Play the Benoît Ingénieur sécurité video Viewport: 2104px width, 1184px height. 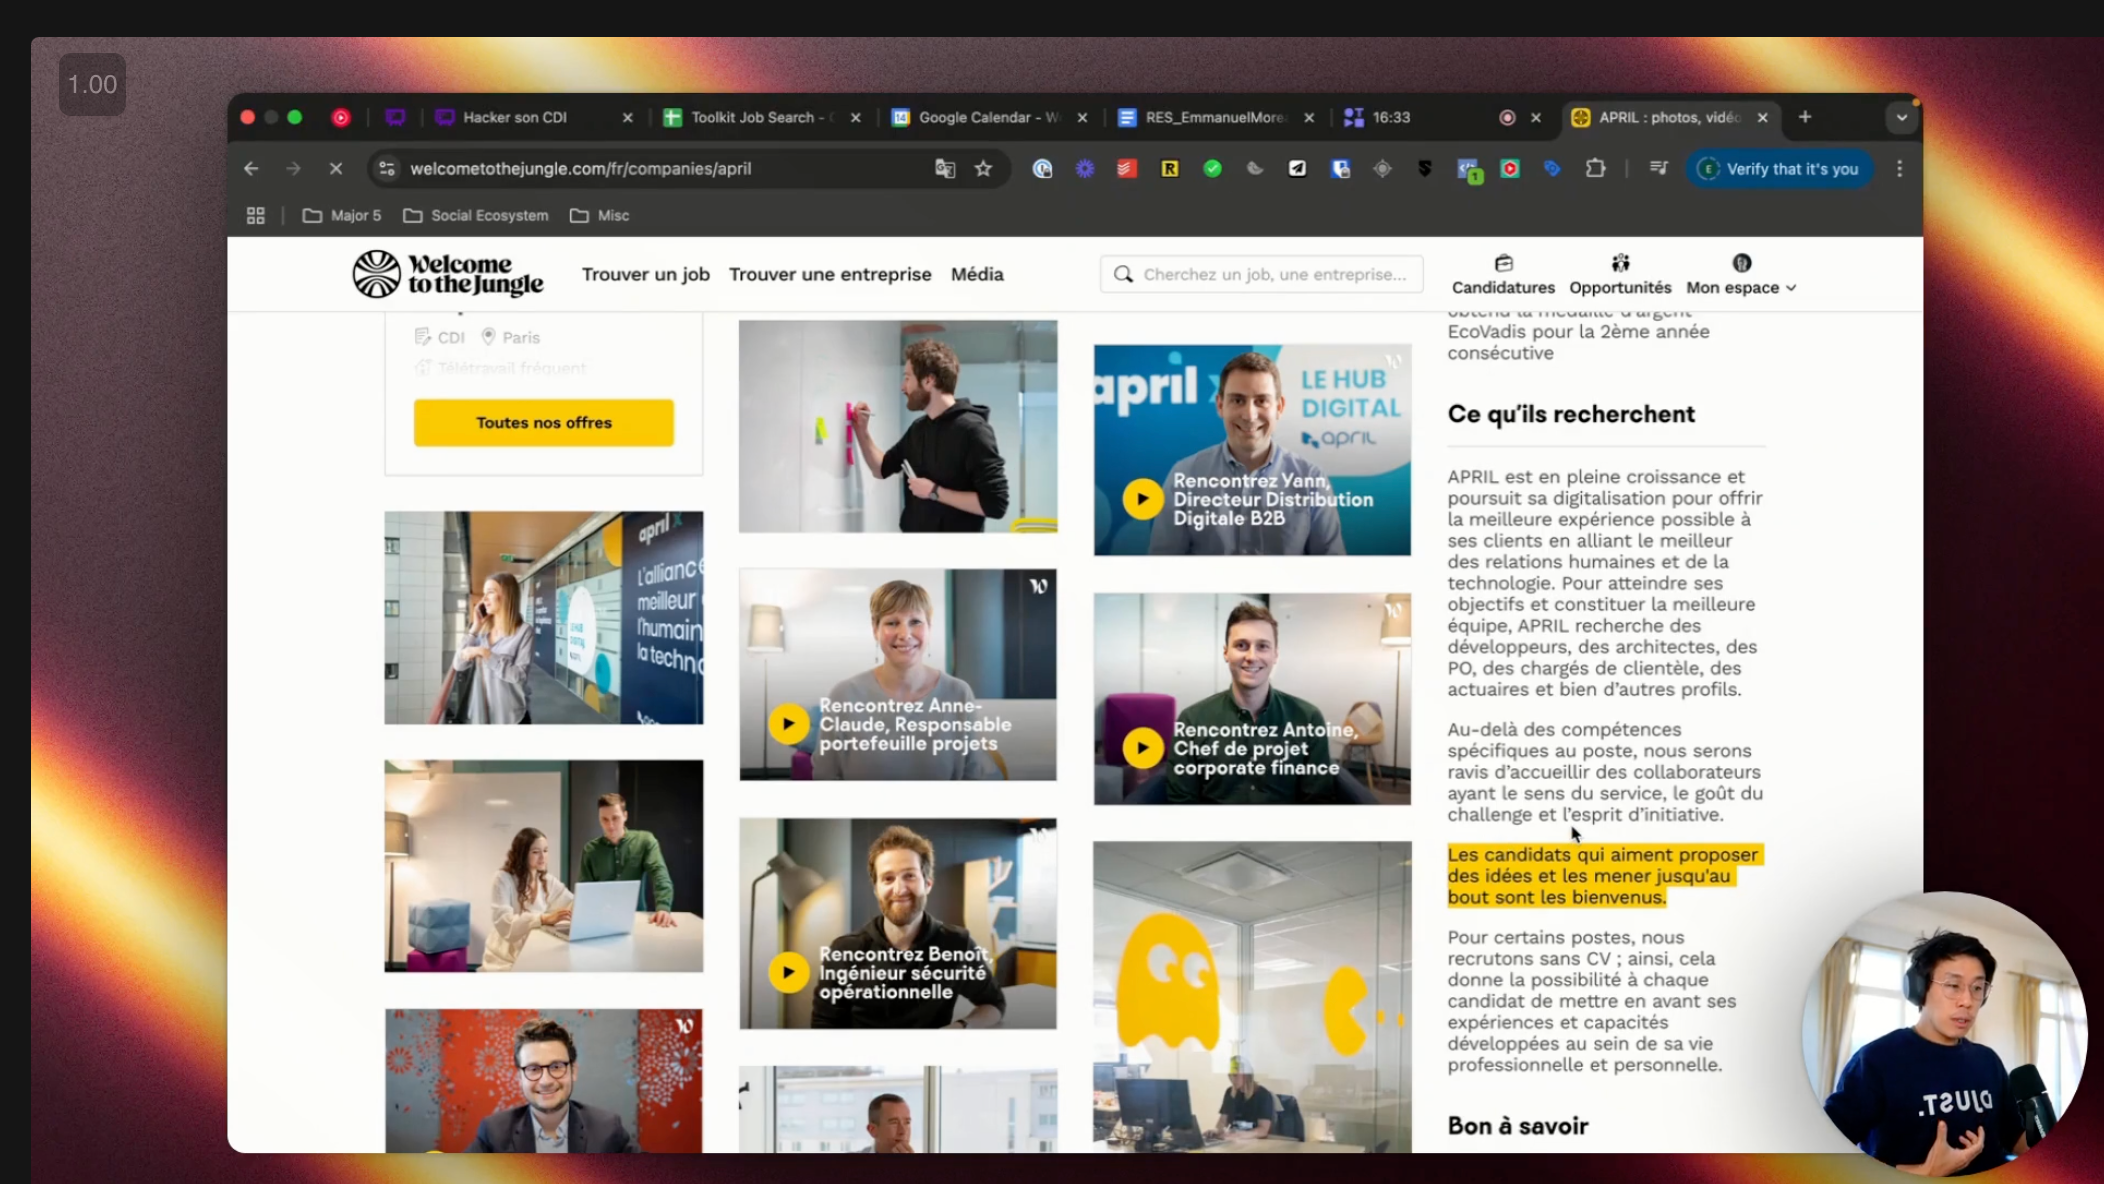coord(788,972)
